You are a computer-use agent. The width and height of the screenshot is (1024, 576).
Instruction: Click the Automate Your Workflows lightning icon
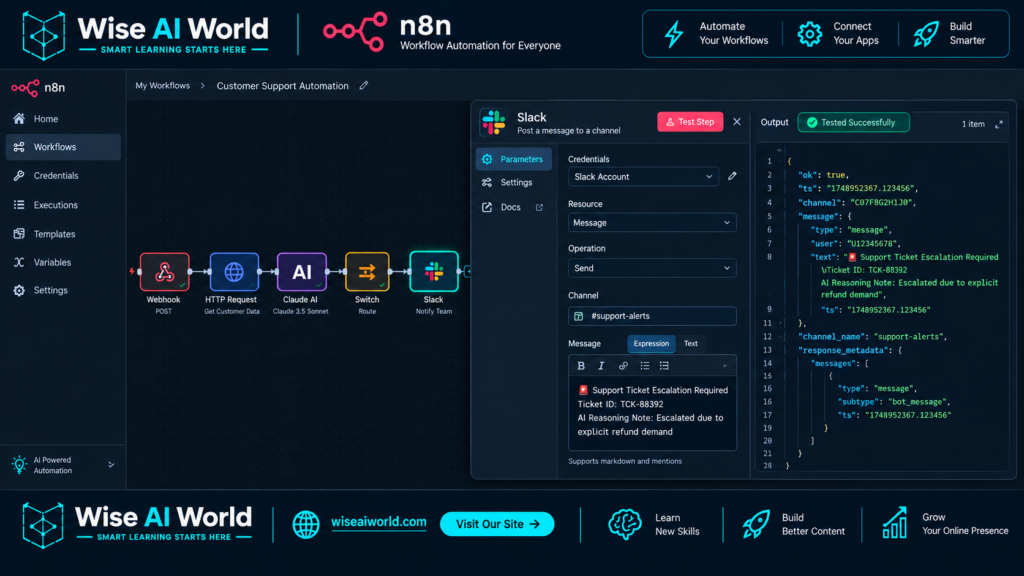click(x=674, y=34)
